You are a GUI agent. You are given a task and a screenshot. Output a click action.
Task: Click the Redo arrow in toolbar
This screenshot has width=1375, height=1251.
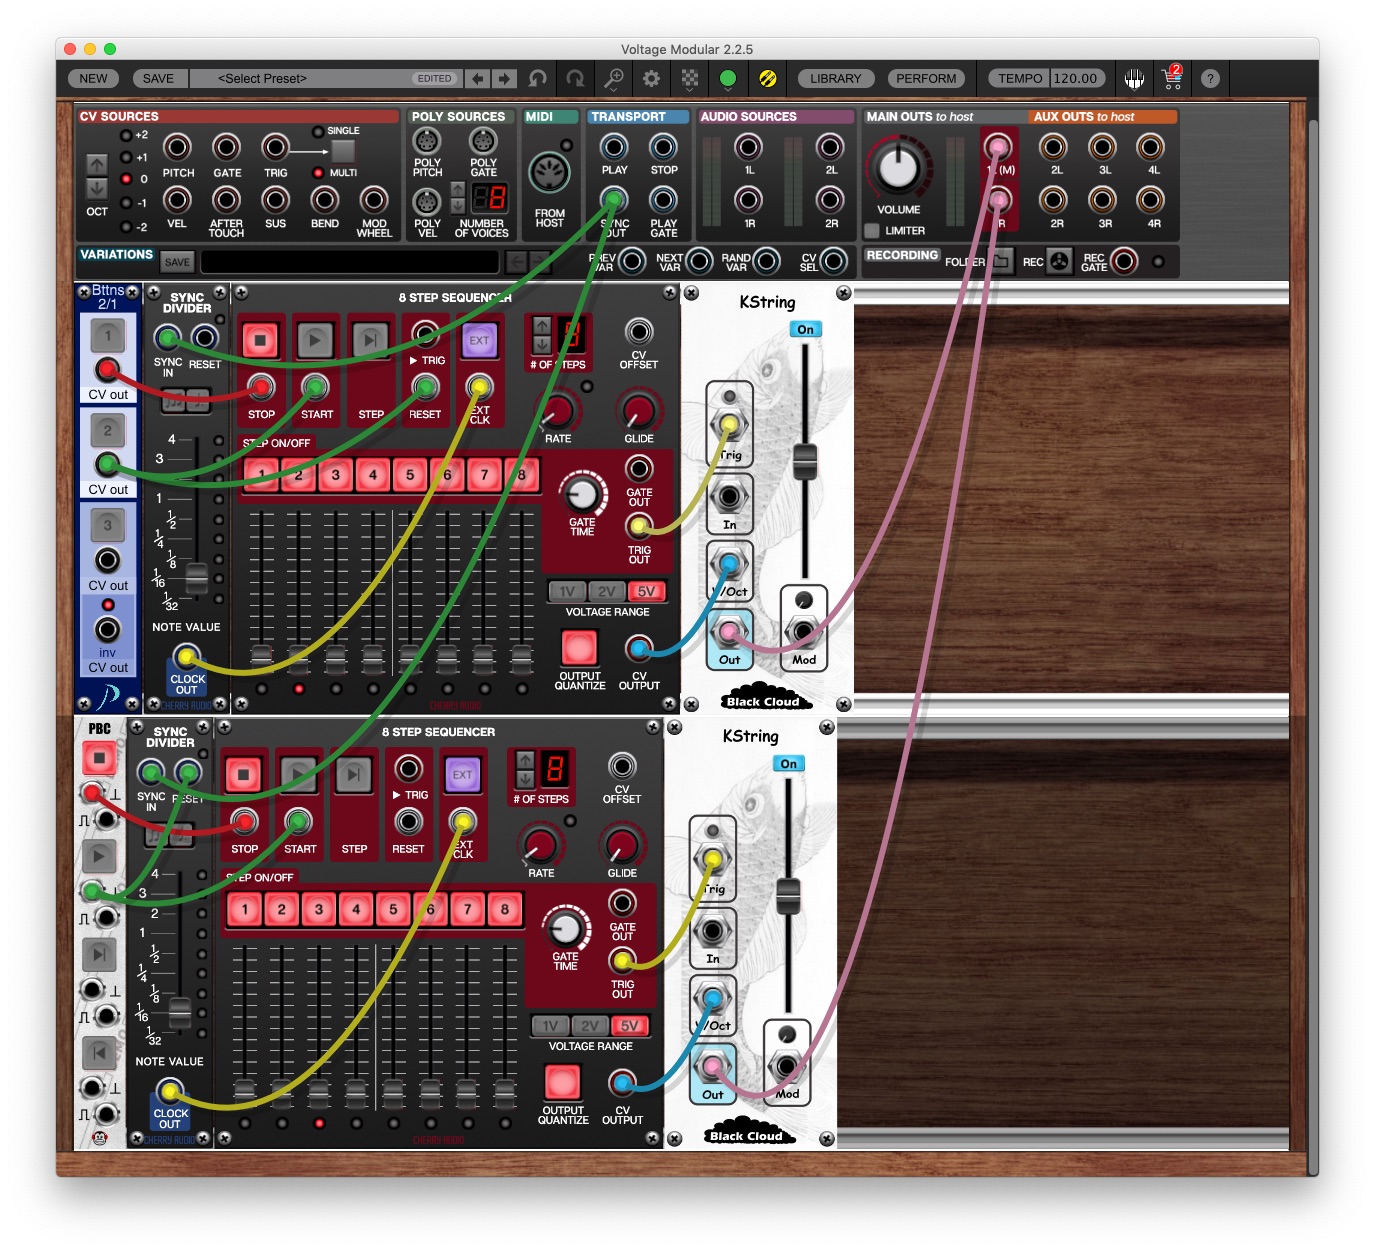click(575, 78)
